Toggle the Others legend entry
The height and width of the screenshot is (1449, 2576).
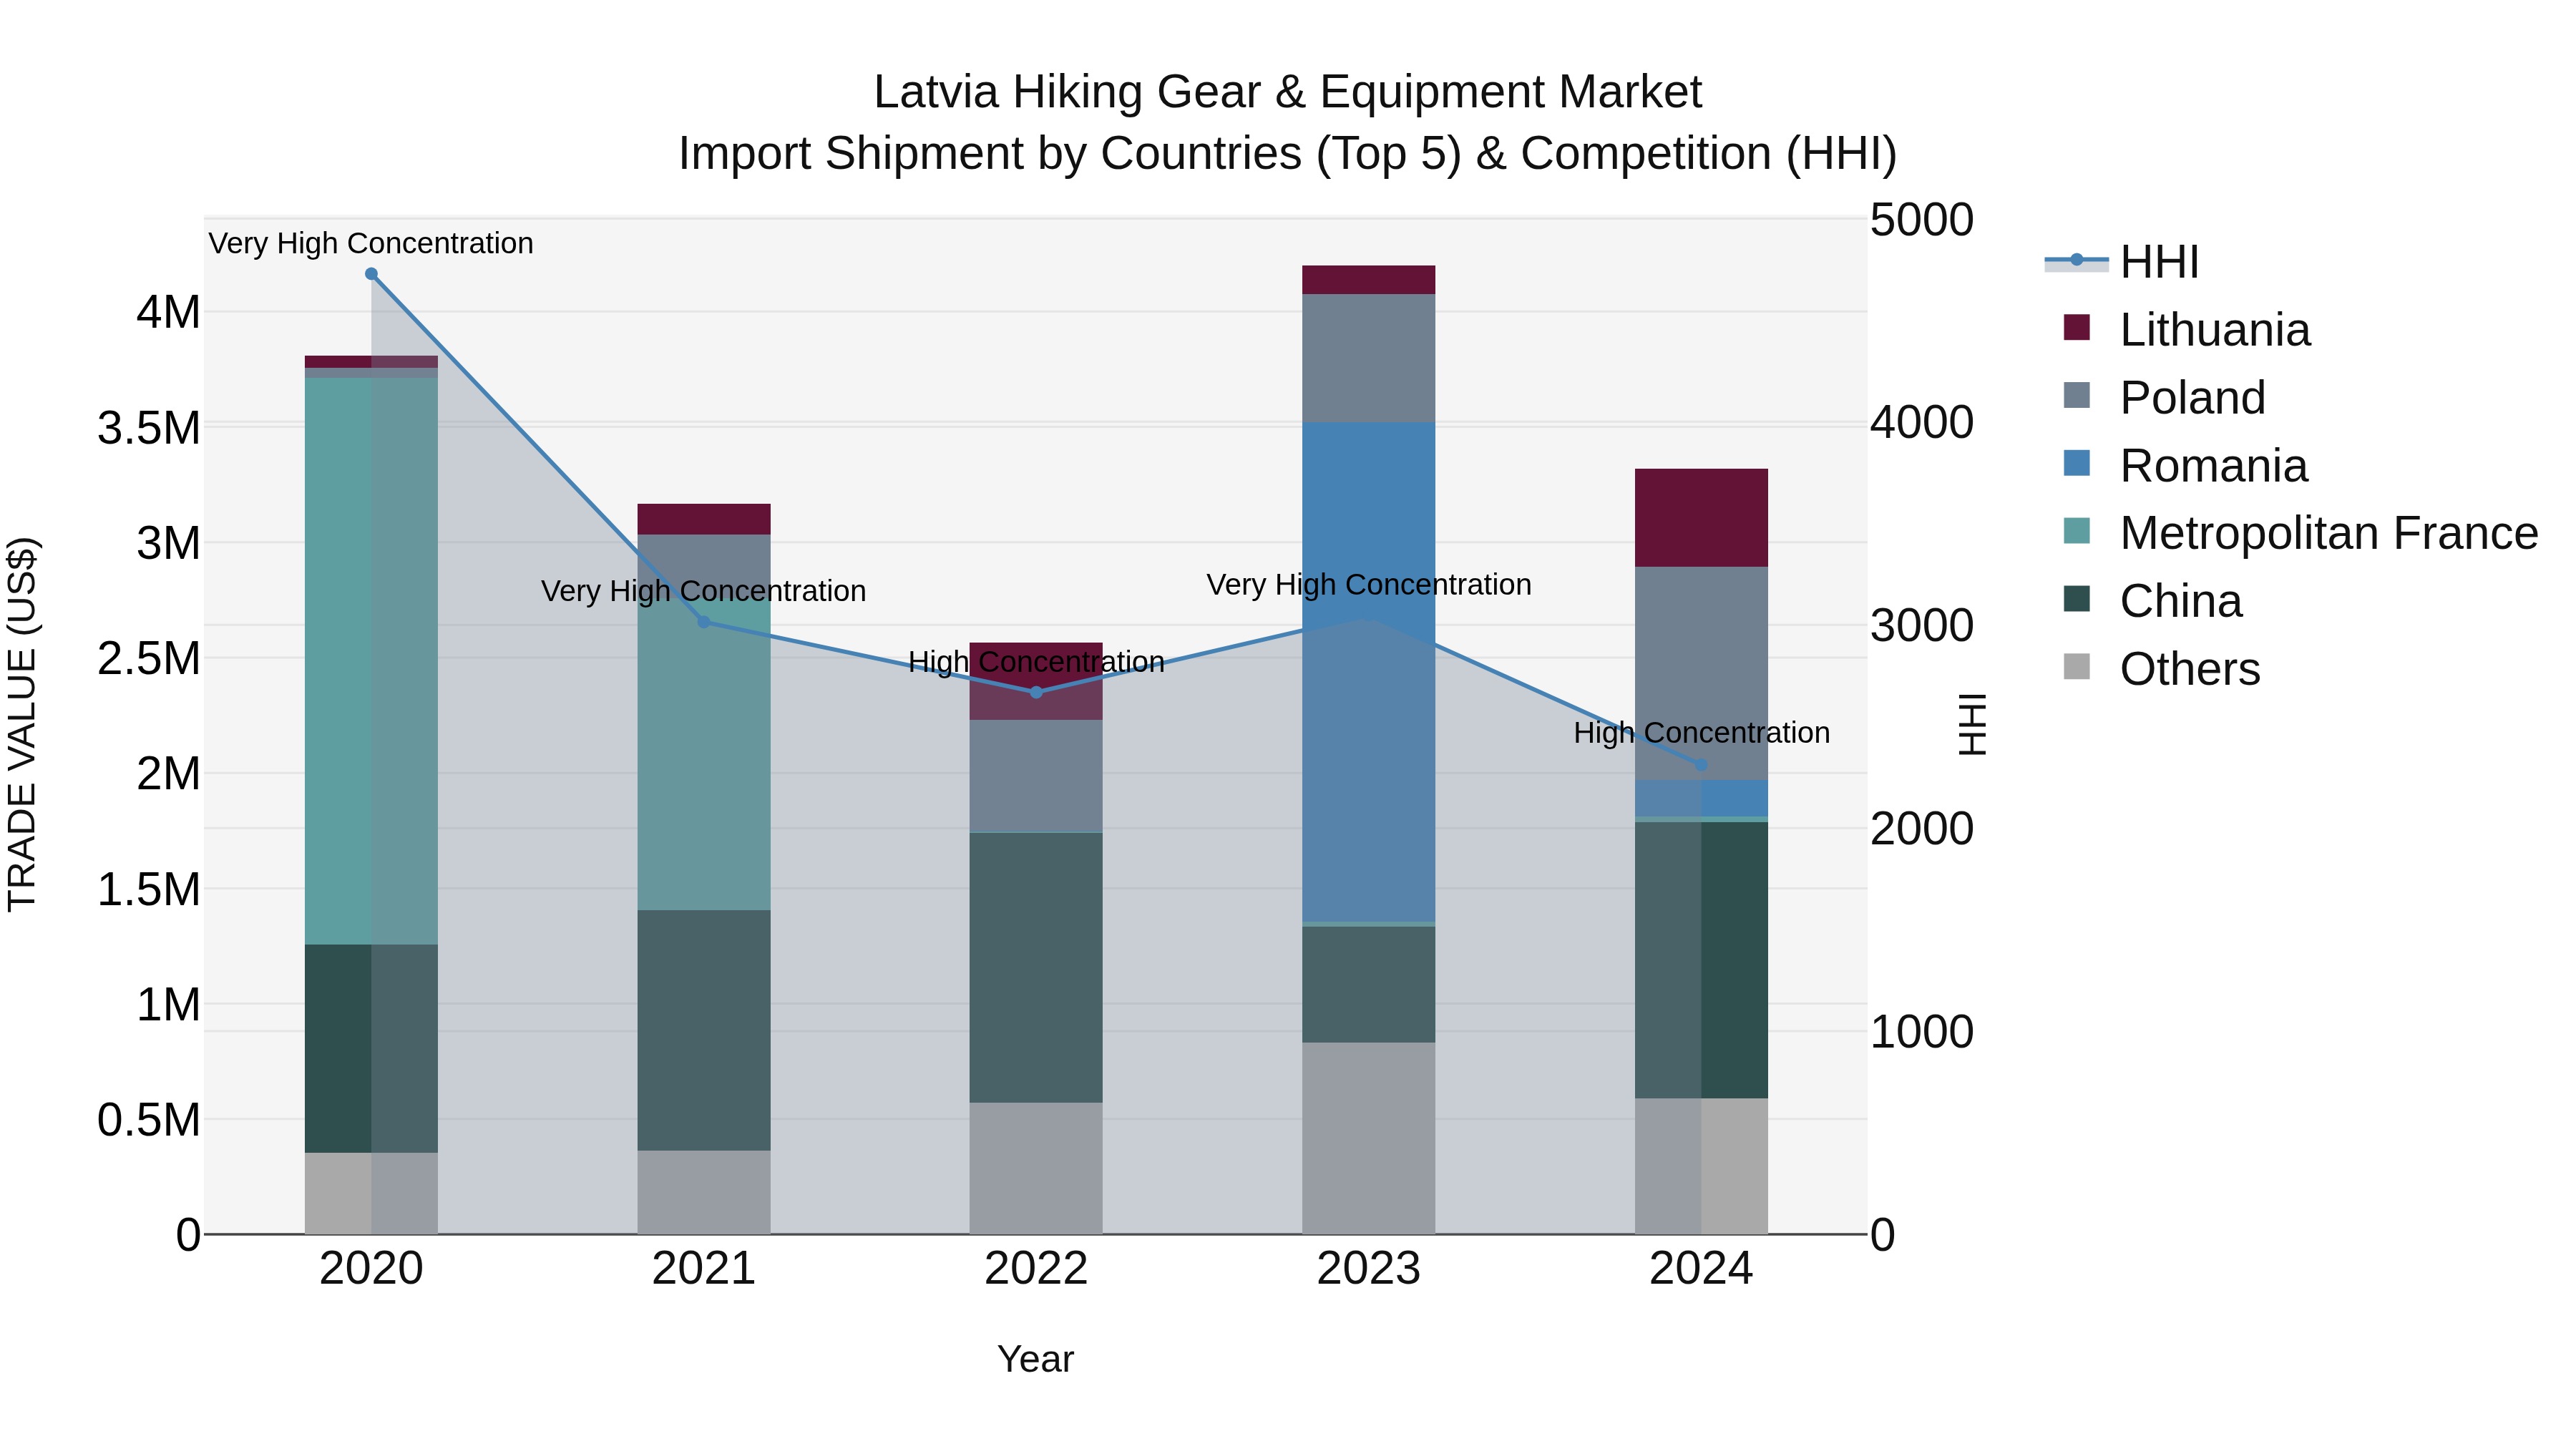click(2161, 669)
